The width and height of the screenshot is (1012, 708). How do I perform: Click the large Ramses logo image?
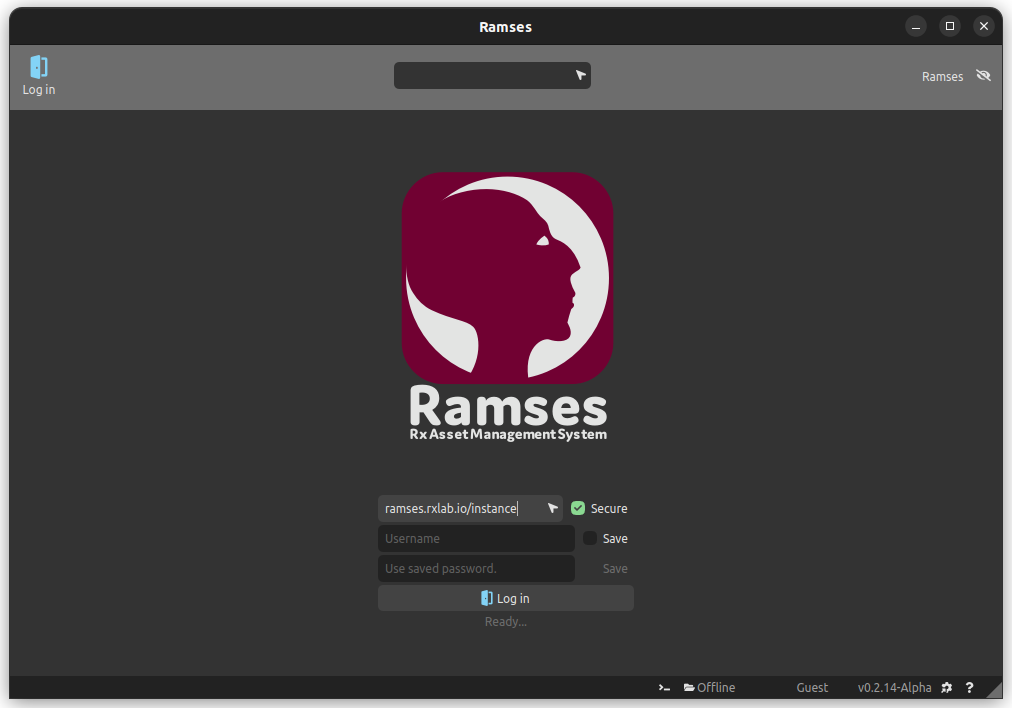pos(507,277)
